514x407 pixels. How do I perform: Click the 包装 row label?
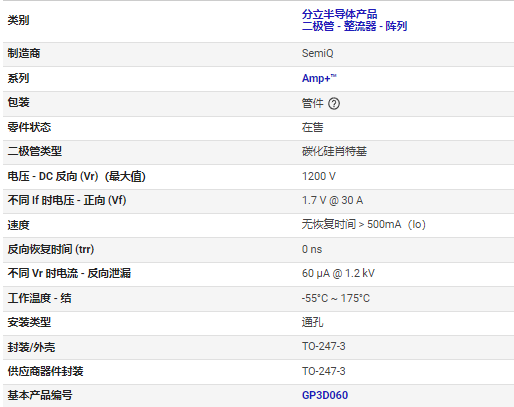click(x=18, y=102)
